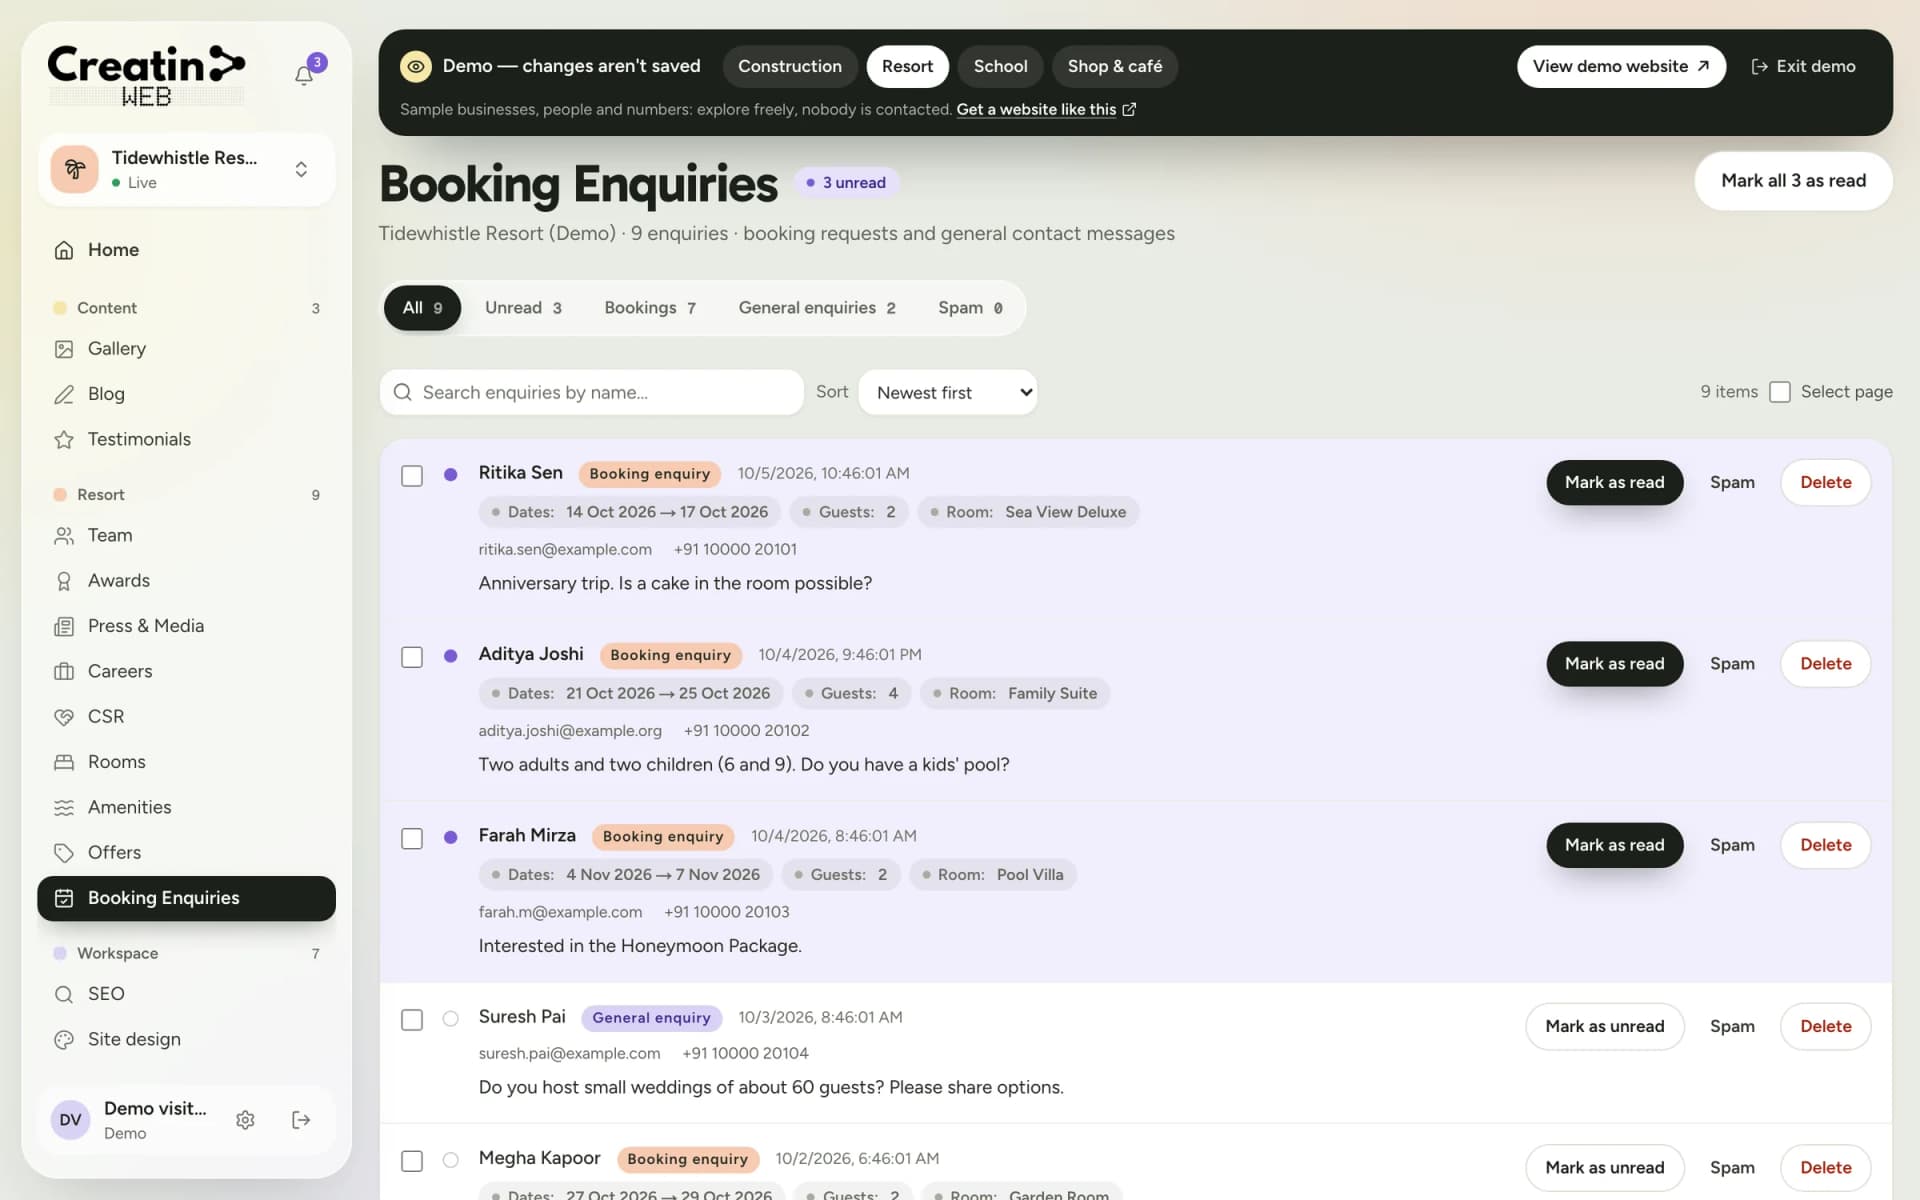
Task: Click the search enquiries by name field
Action: (x=592, y=393)
